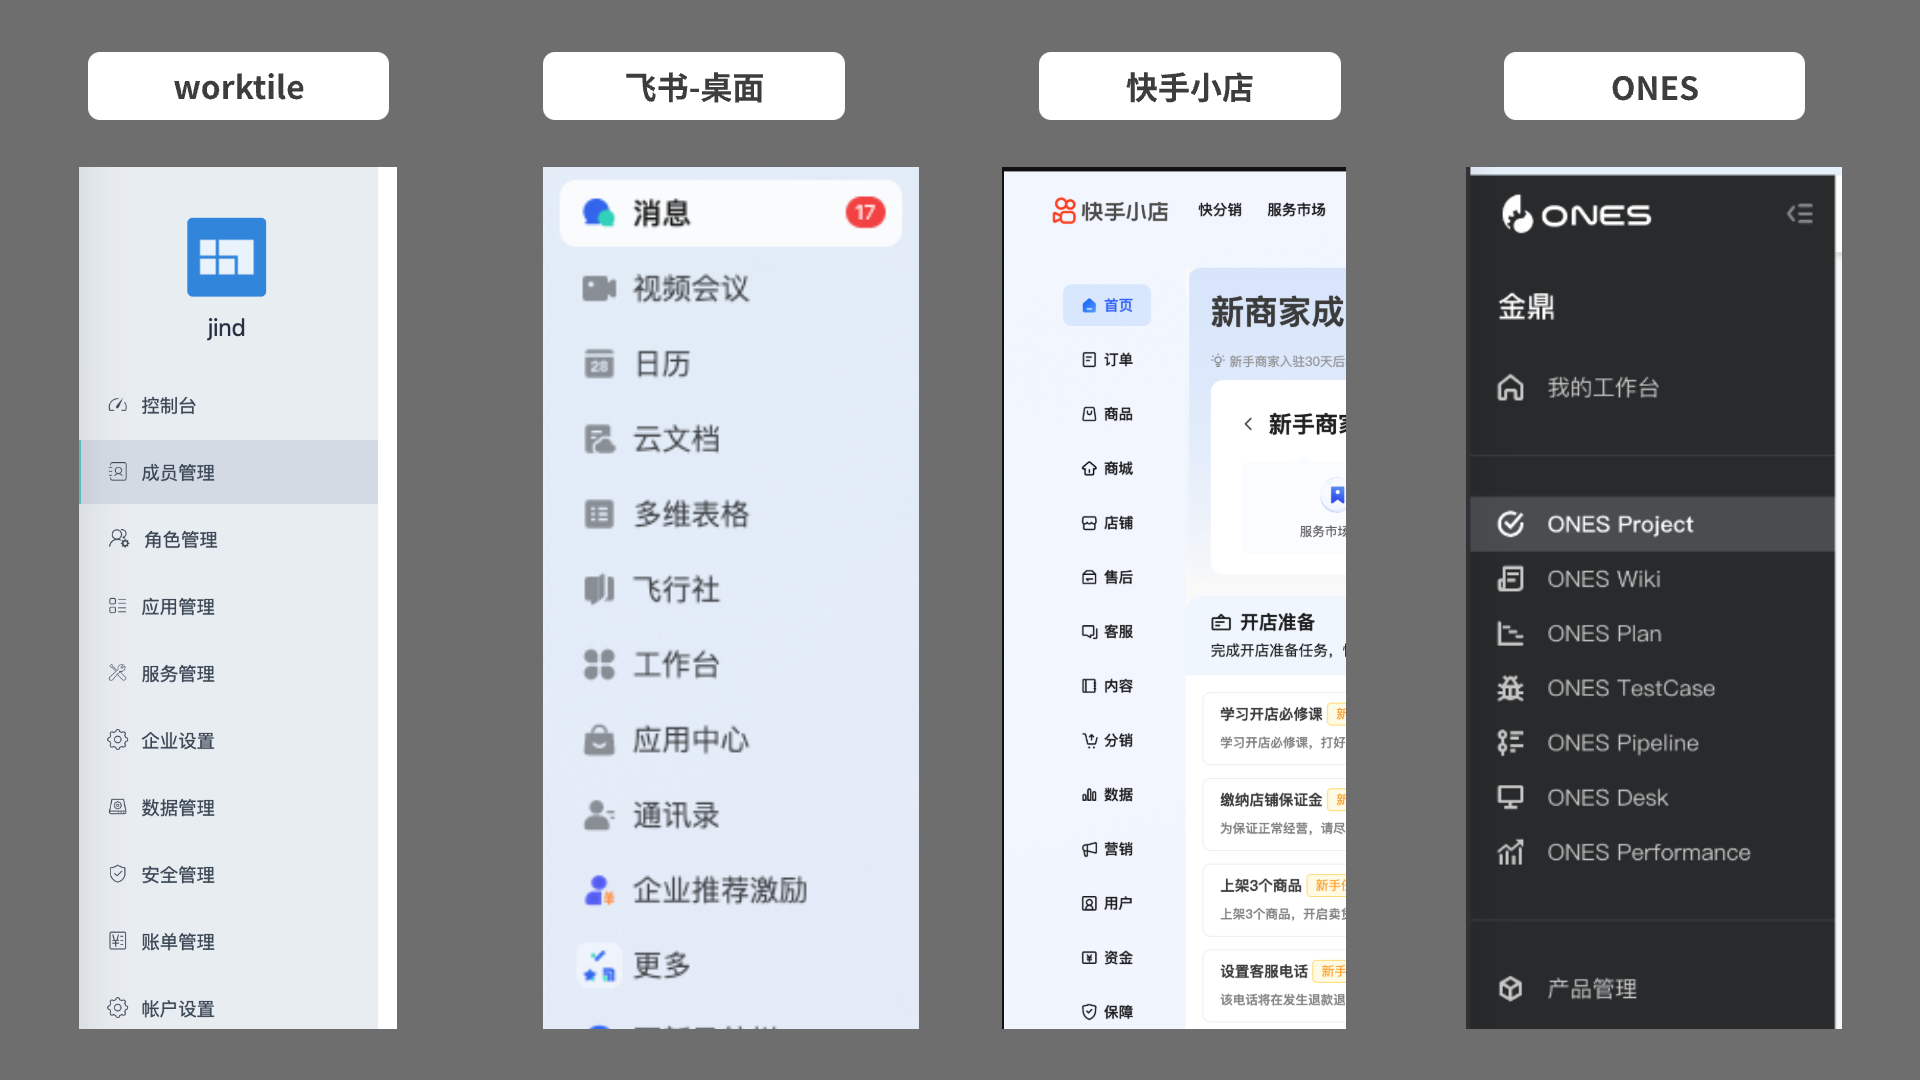Open 账单管理 in worktile
This screenshot has height=1080, width=1920.
click(177, 941)
